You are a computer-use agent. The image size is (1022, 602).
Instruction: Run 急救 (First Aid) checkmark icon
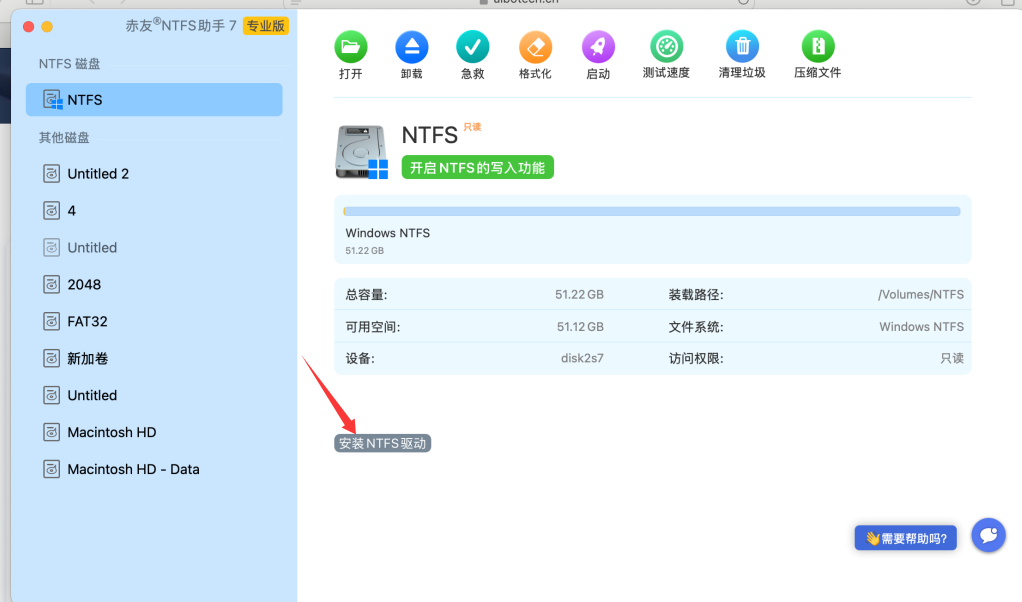click(x=473, y=47)
